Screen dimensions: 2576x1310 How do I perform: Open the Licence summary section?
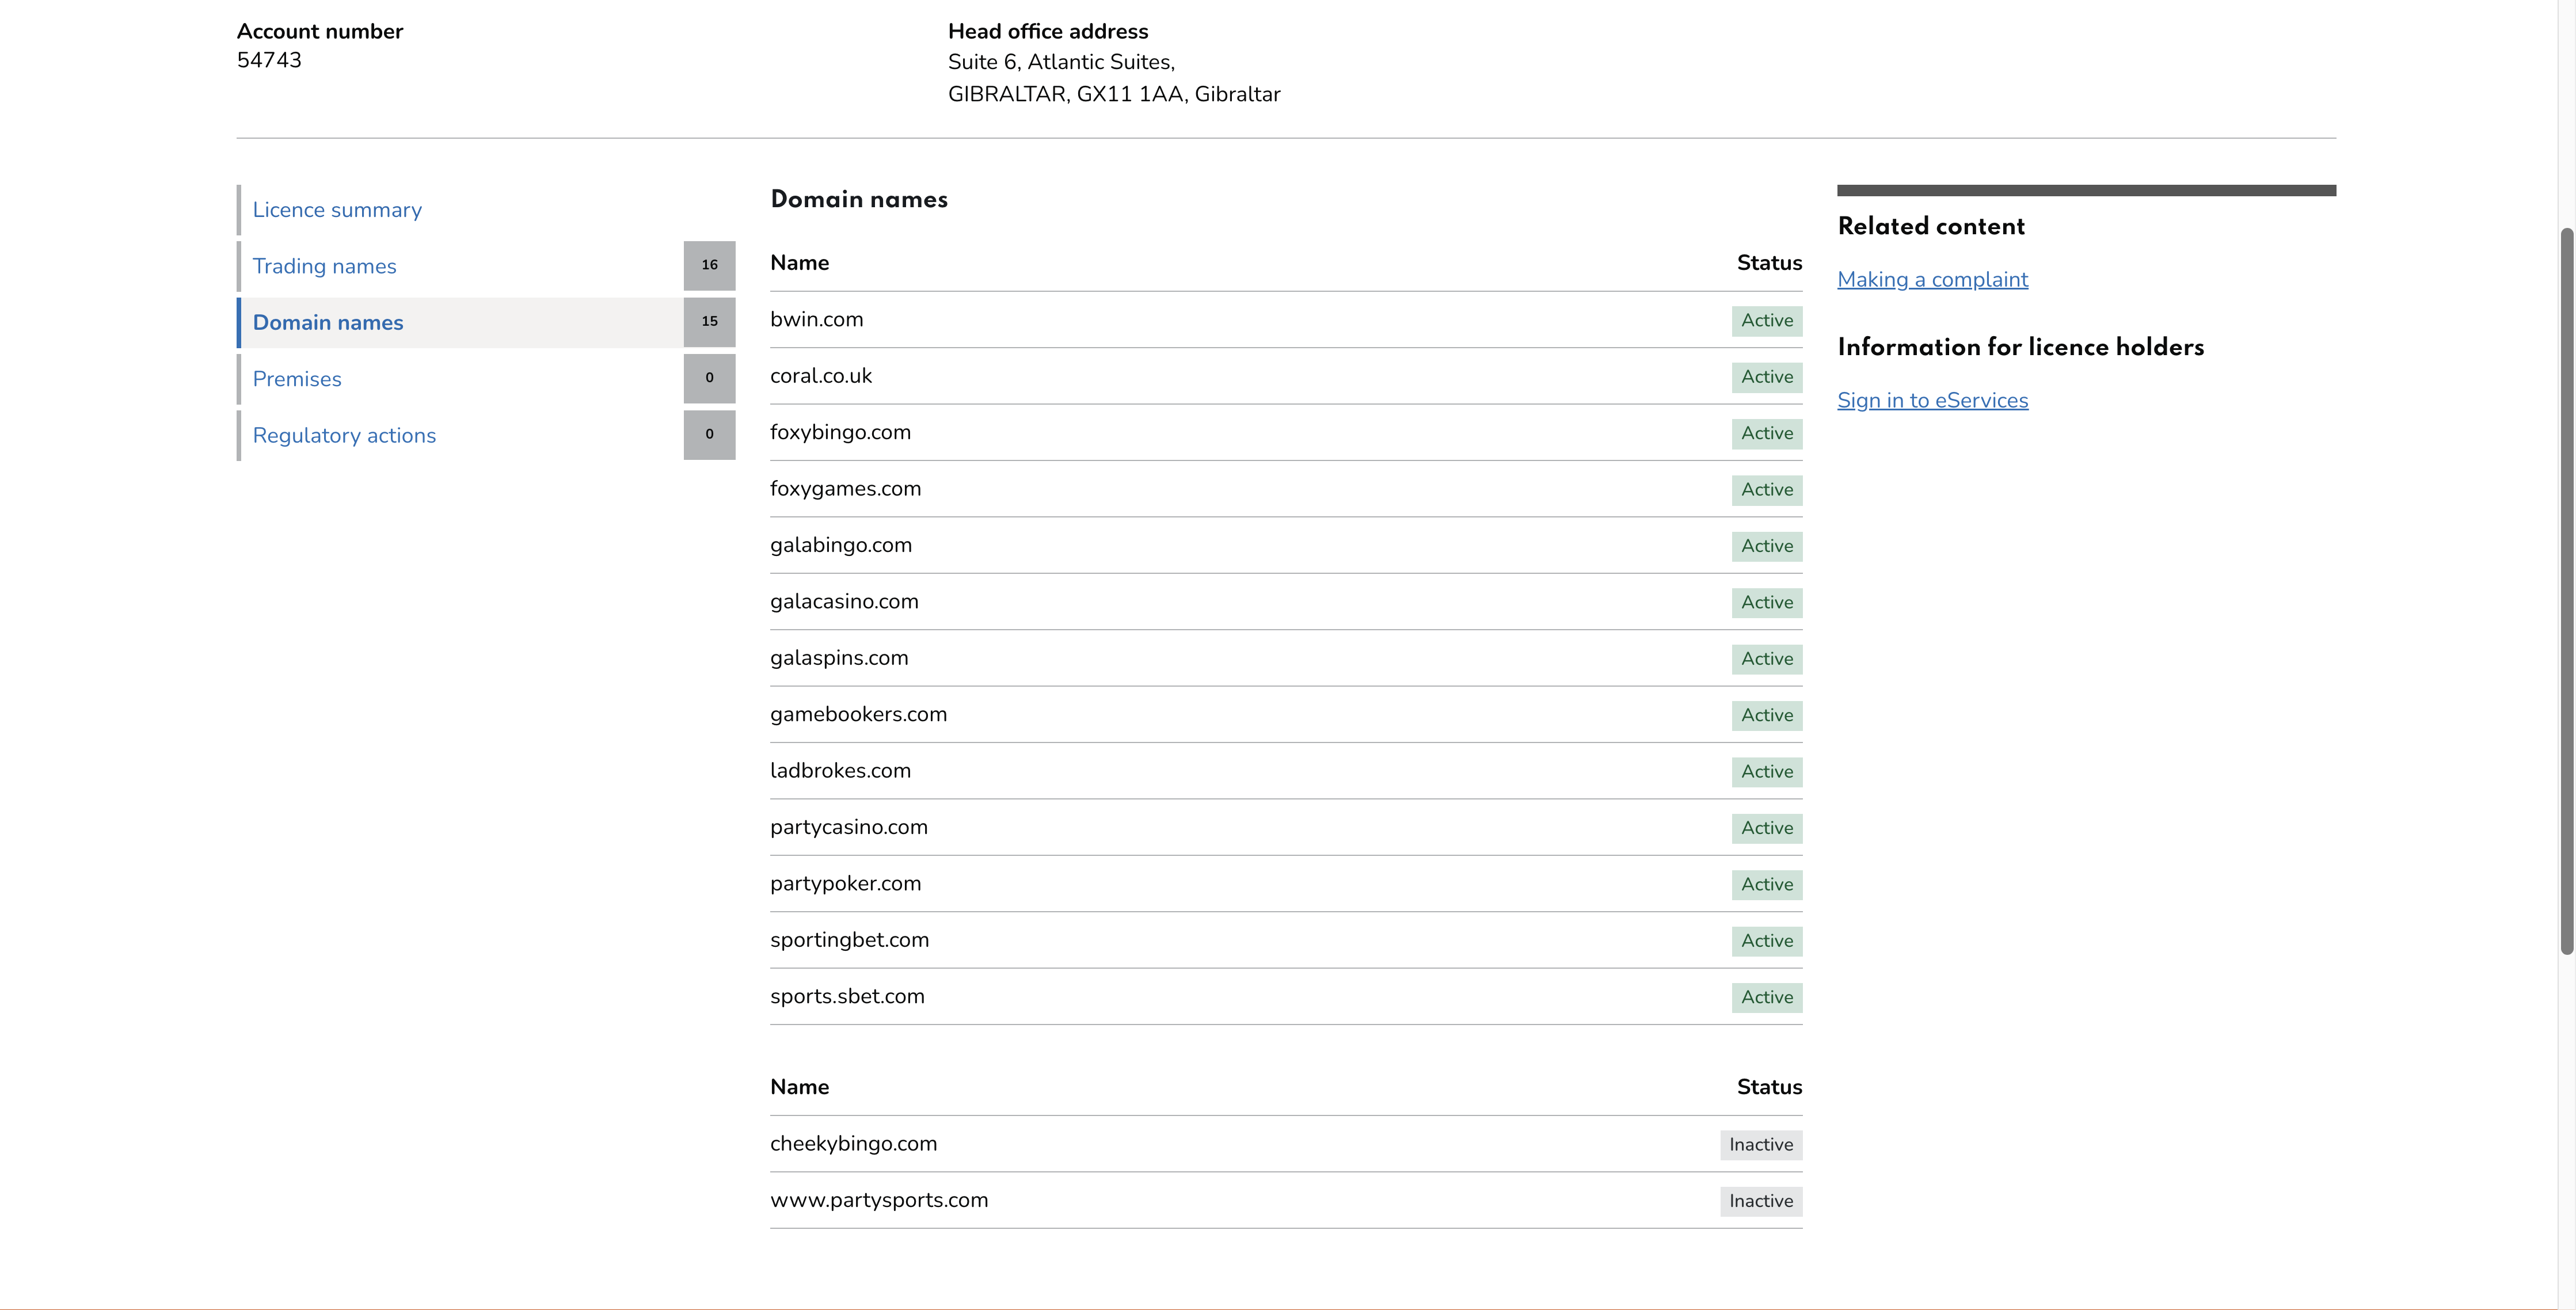tap(337, 210)
